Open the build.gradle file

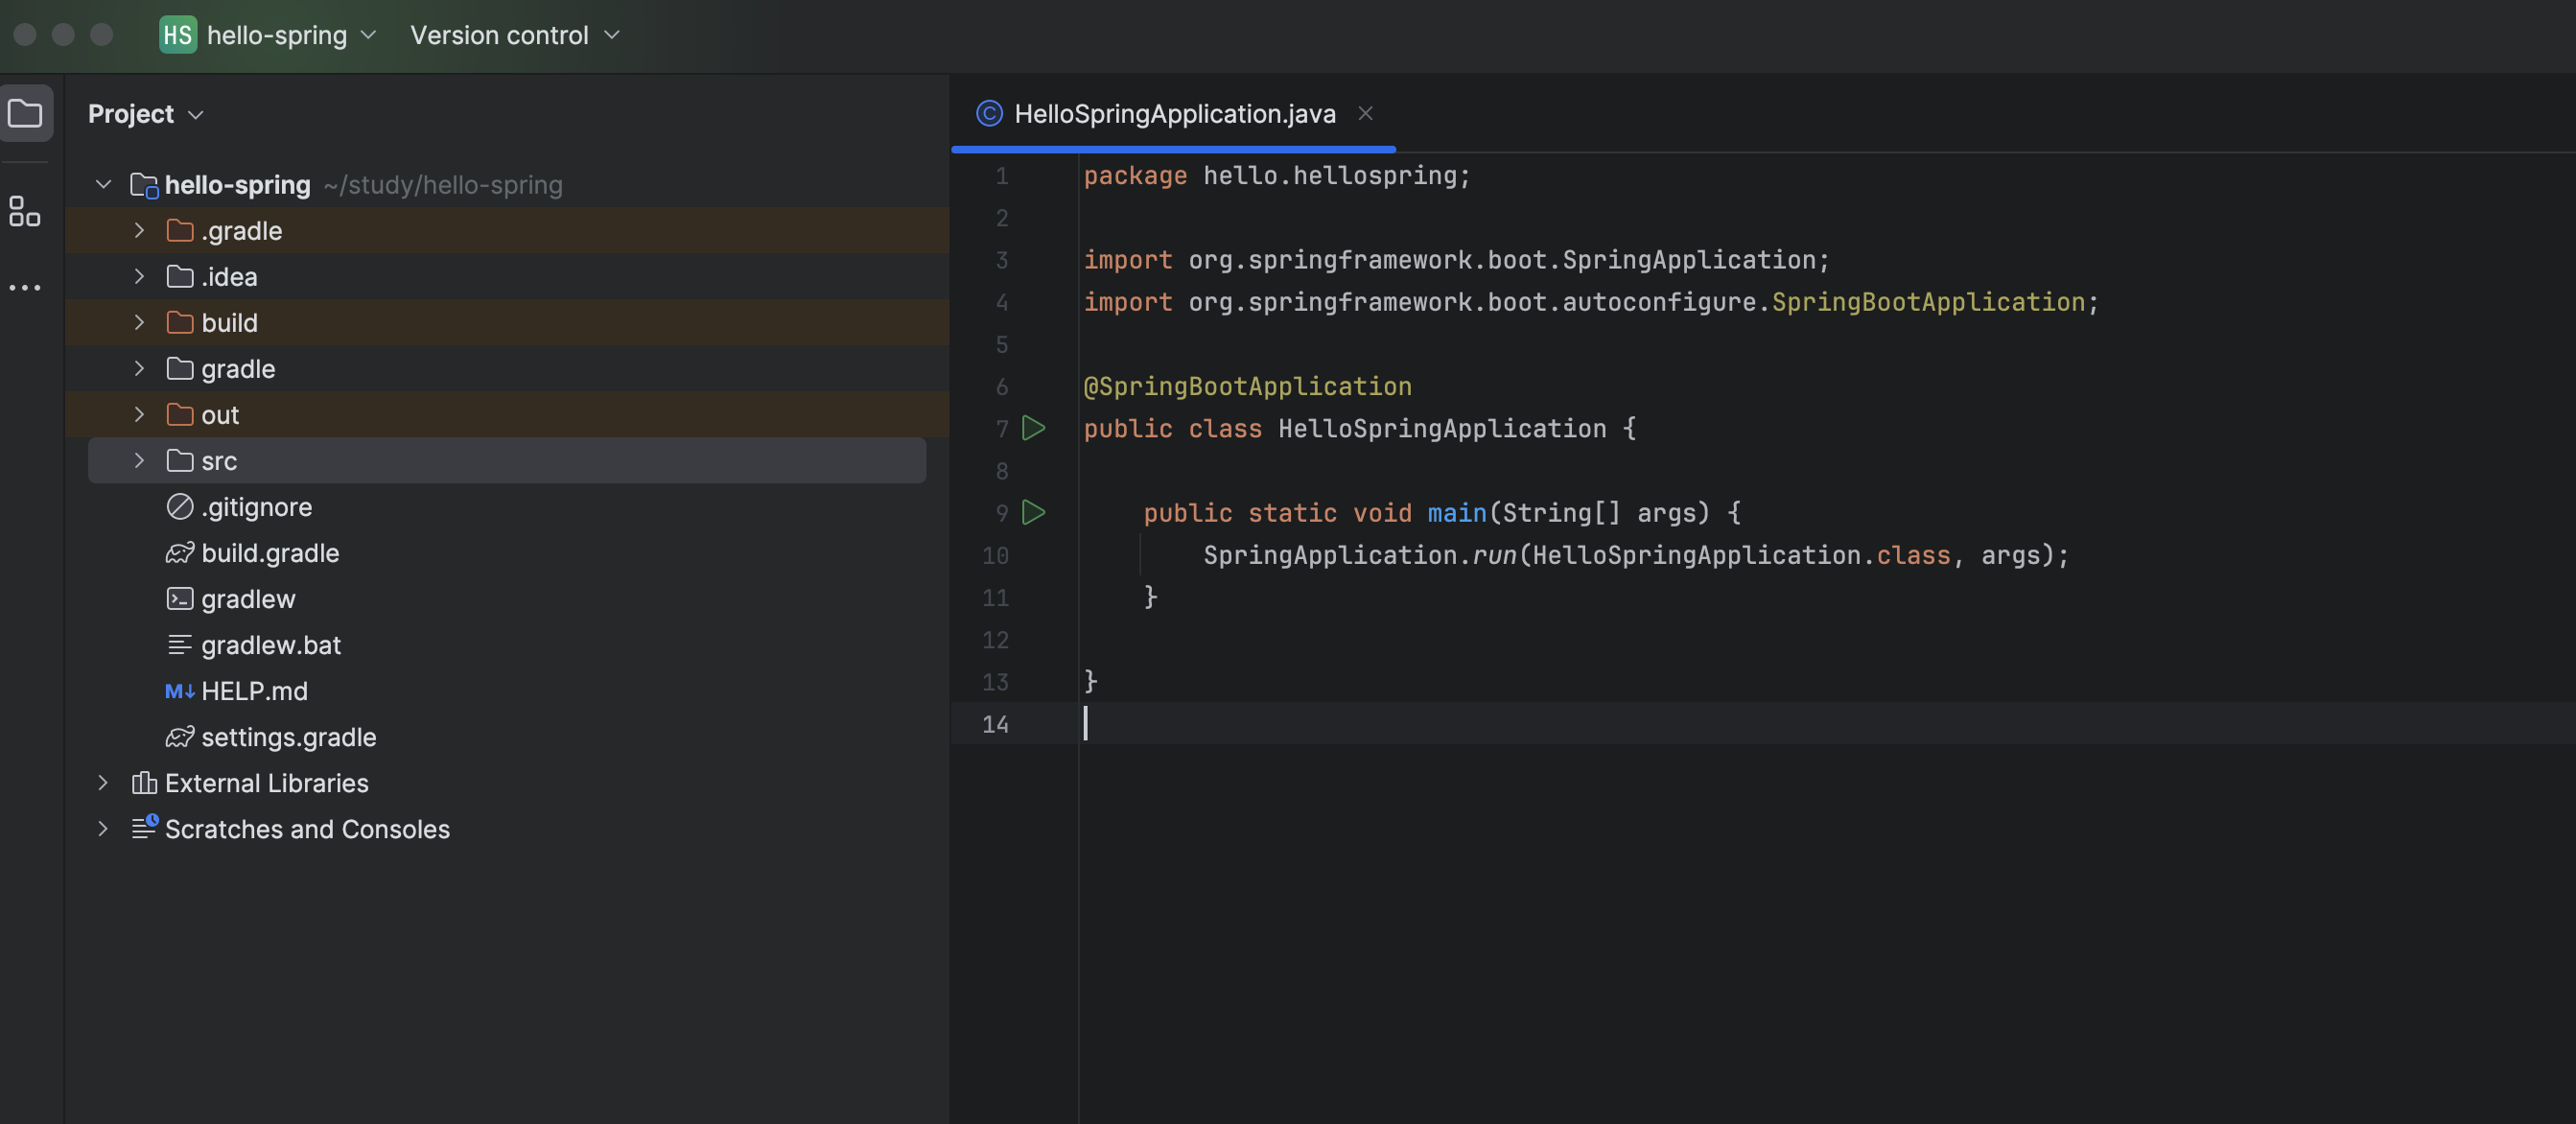click(x=269, y=553)
